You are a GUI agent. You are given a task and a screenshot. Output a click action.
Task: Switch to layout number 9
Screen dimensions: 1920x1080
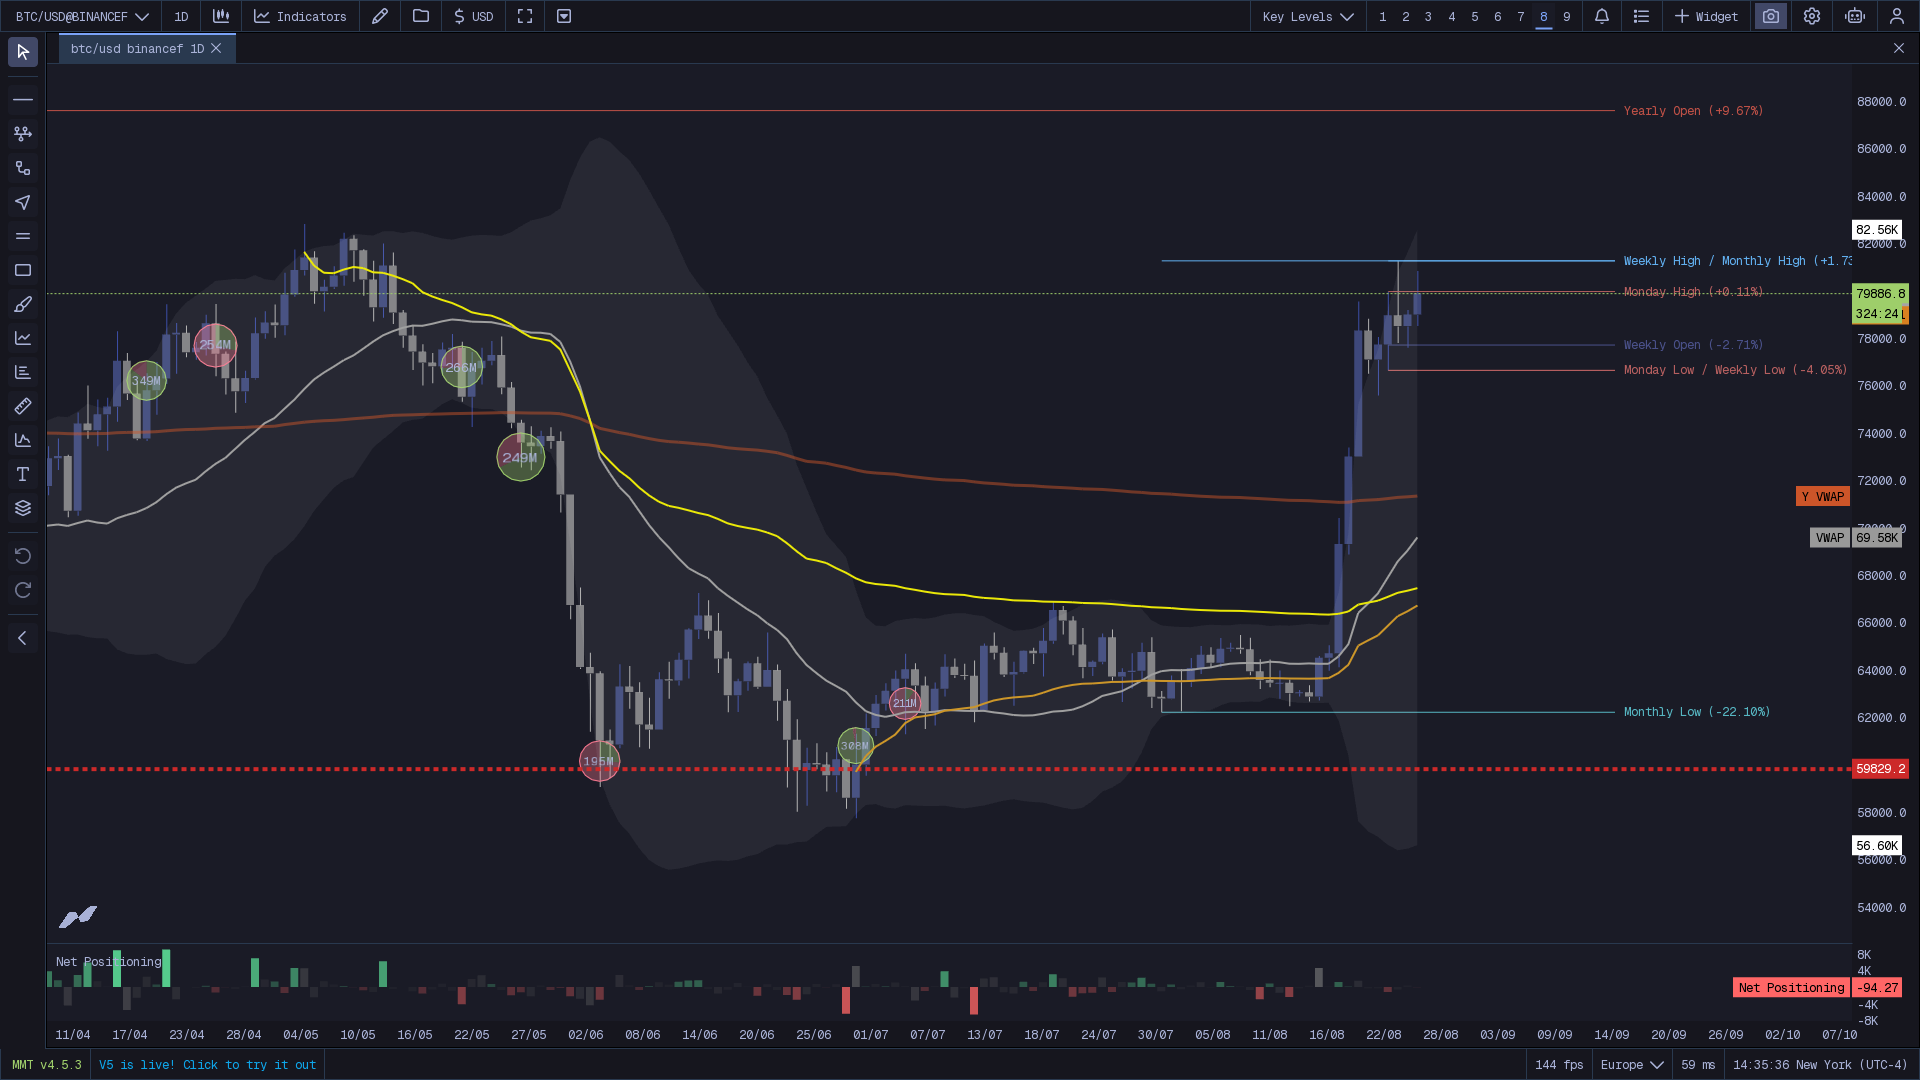[1567, 16]
